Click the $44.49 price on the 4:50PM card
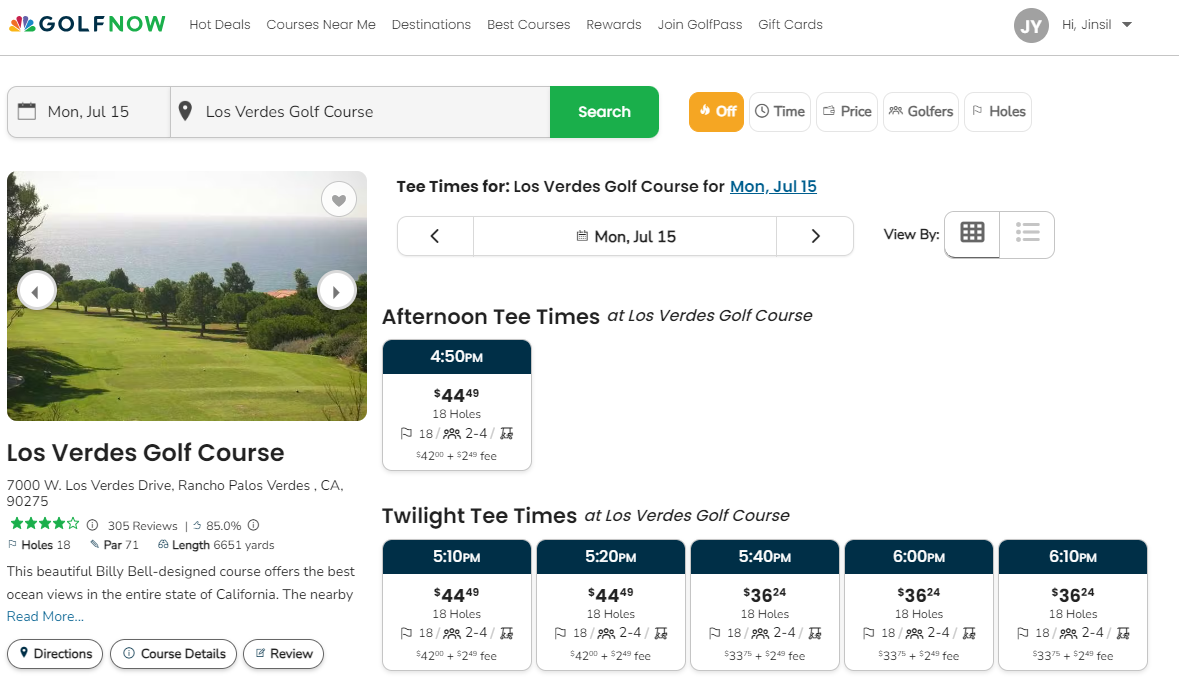Screen dimensions: 1179x681 click(x=456, y=395)
